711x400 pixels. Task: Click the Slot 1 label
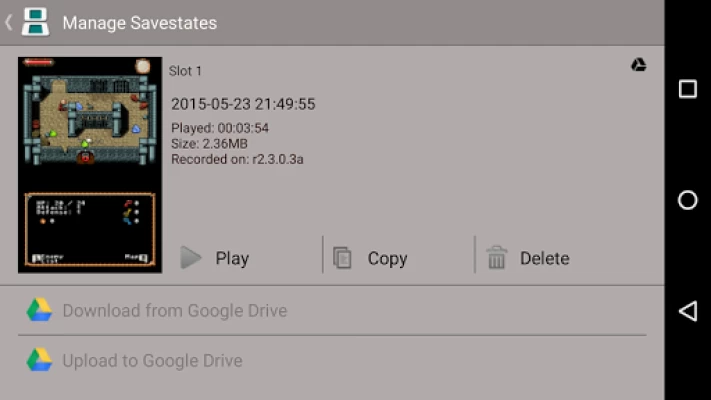tap(185, 71)
